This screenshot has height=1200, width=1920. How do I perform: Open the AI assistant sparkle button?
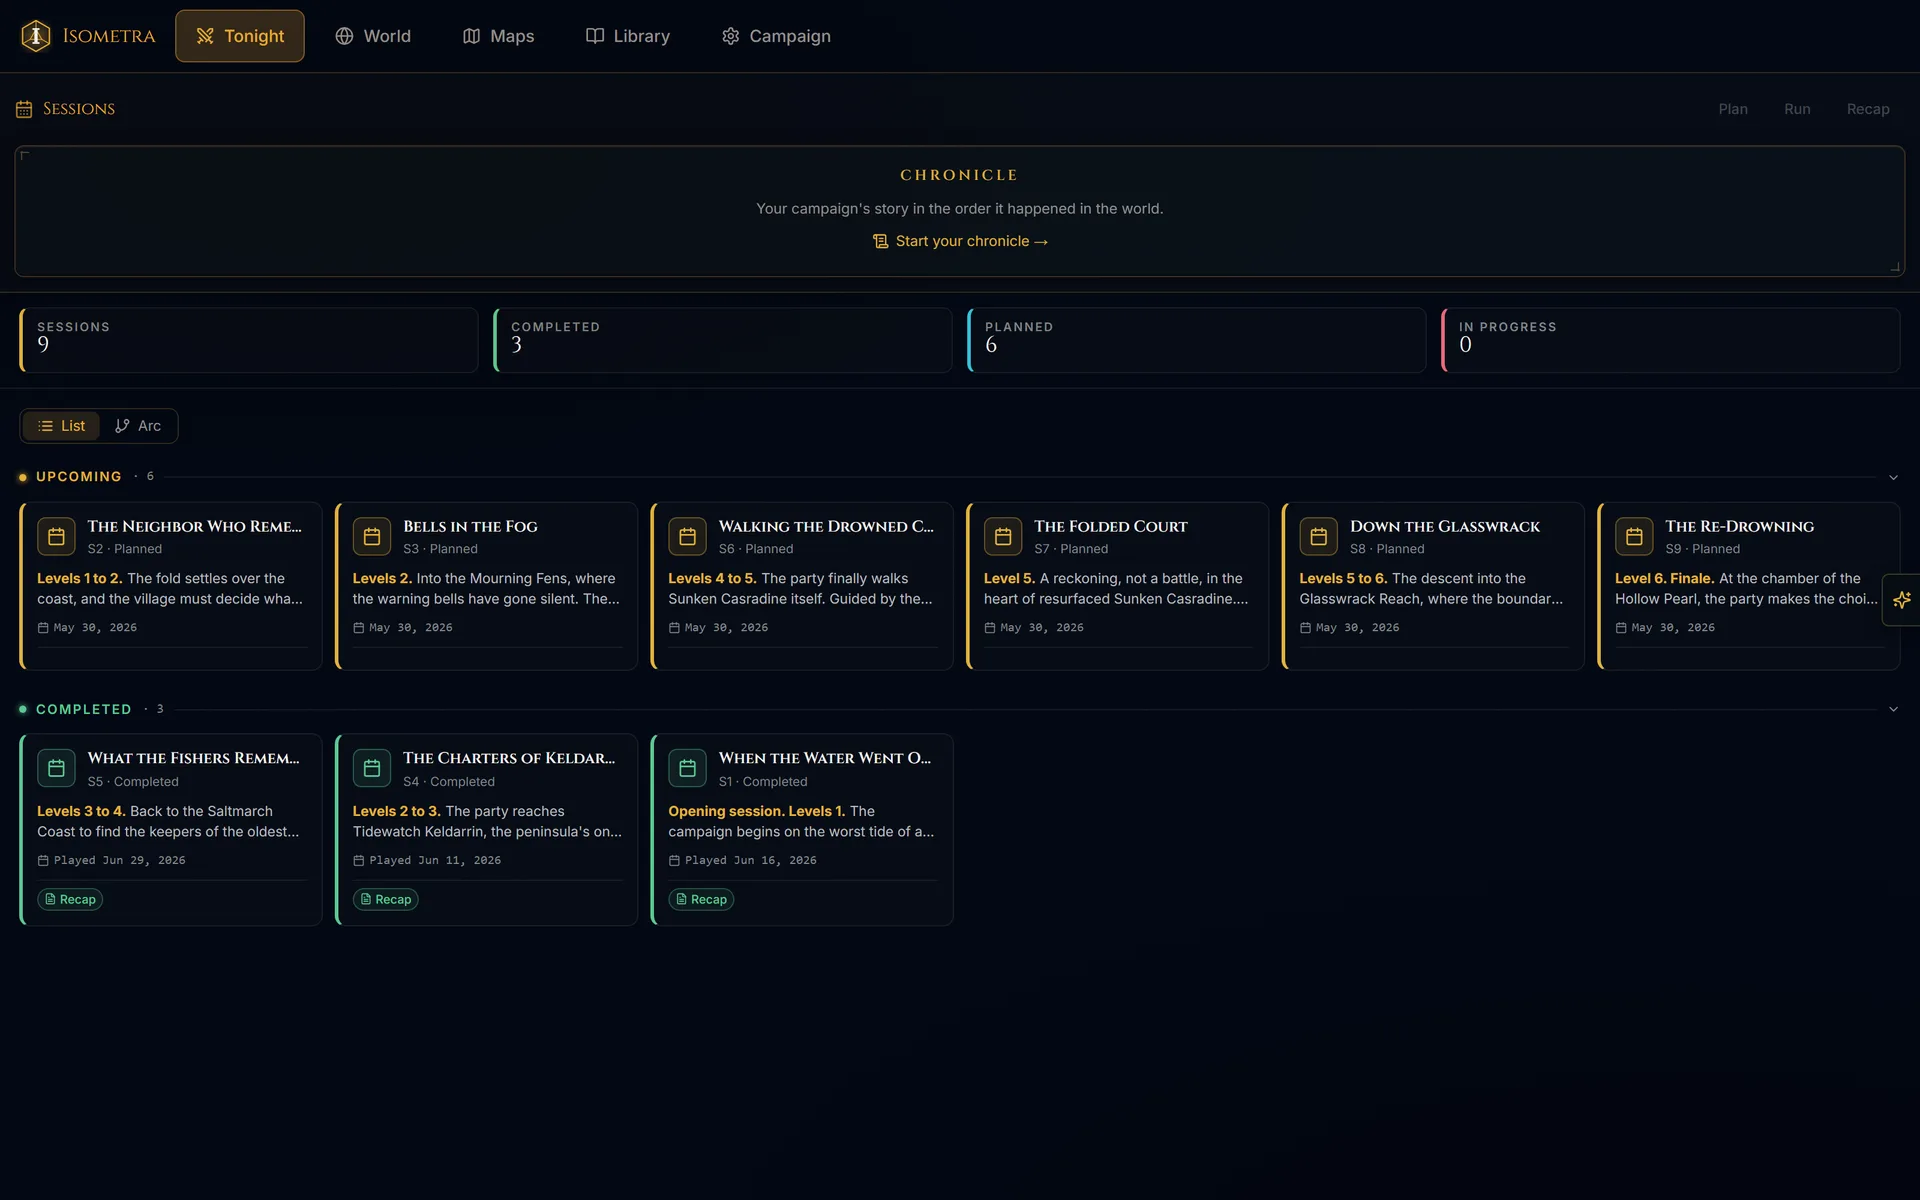point(1901,600)
